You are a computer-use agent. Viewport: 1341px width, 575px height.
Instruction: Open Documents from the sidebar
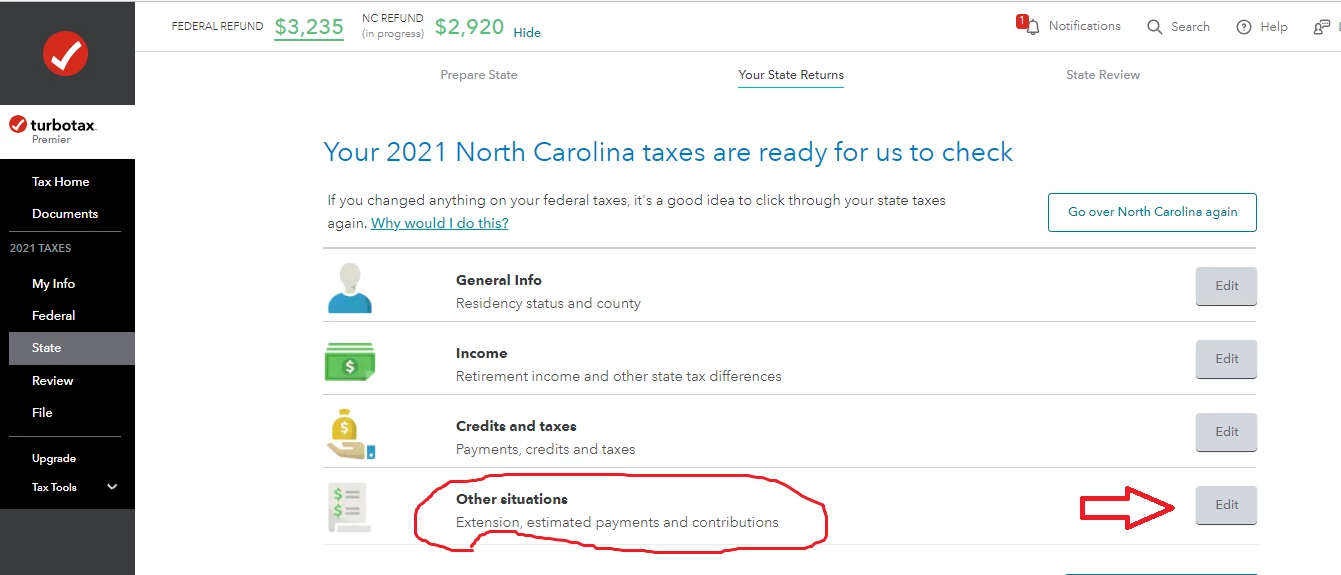coord(65,213)
